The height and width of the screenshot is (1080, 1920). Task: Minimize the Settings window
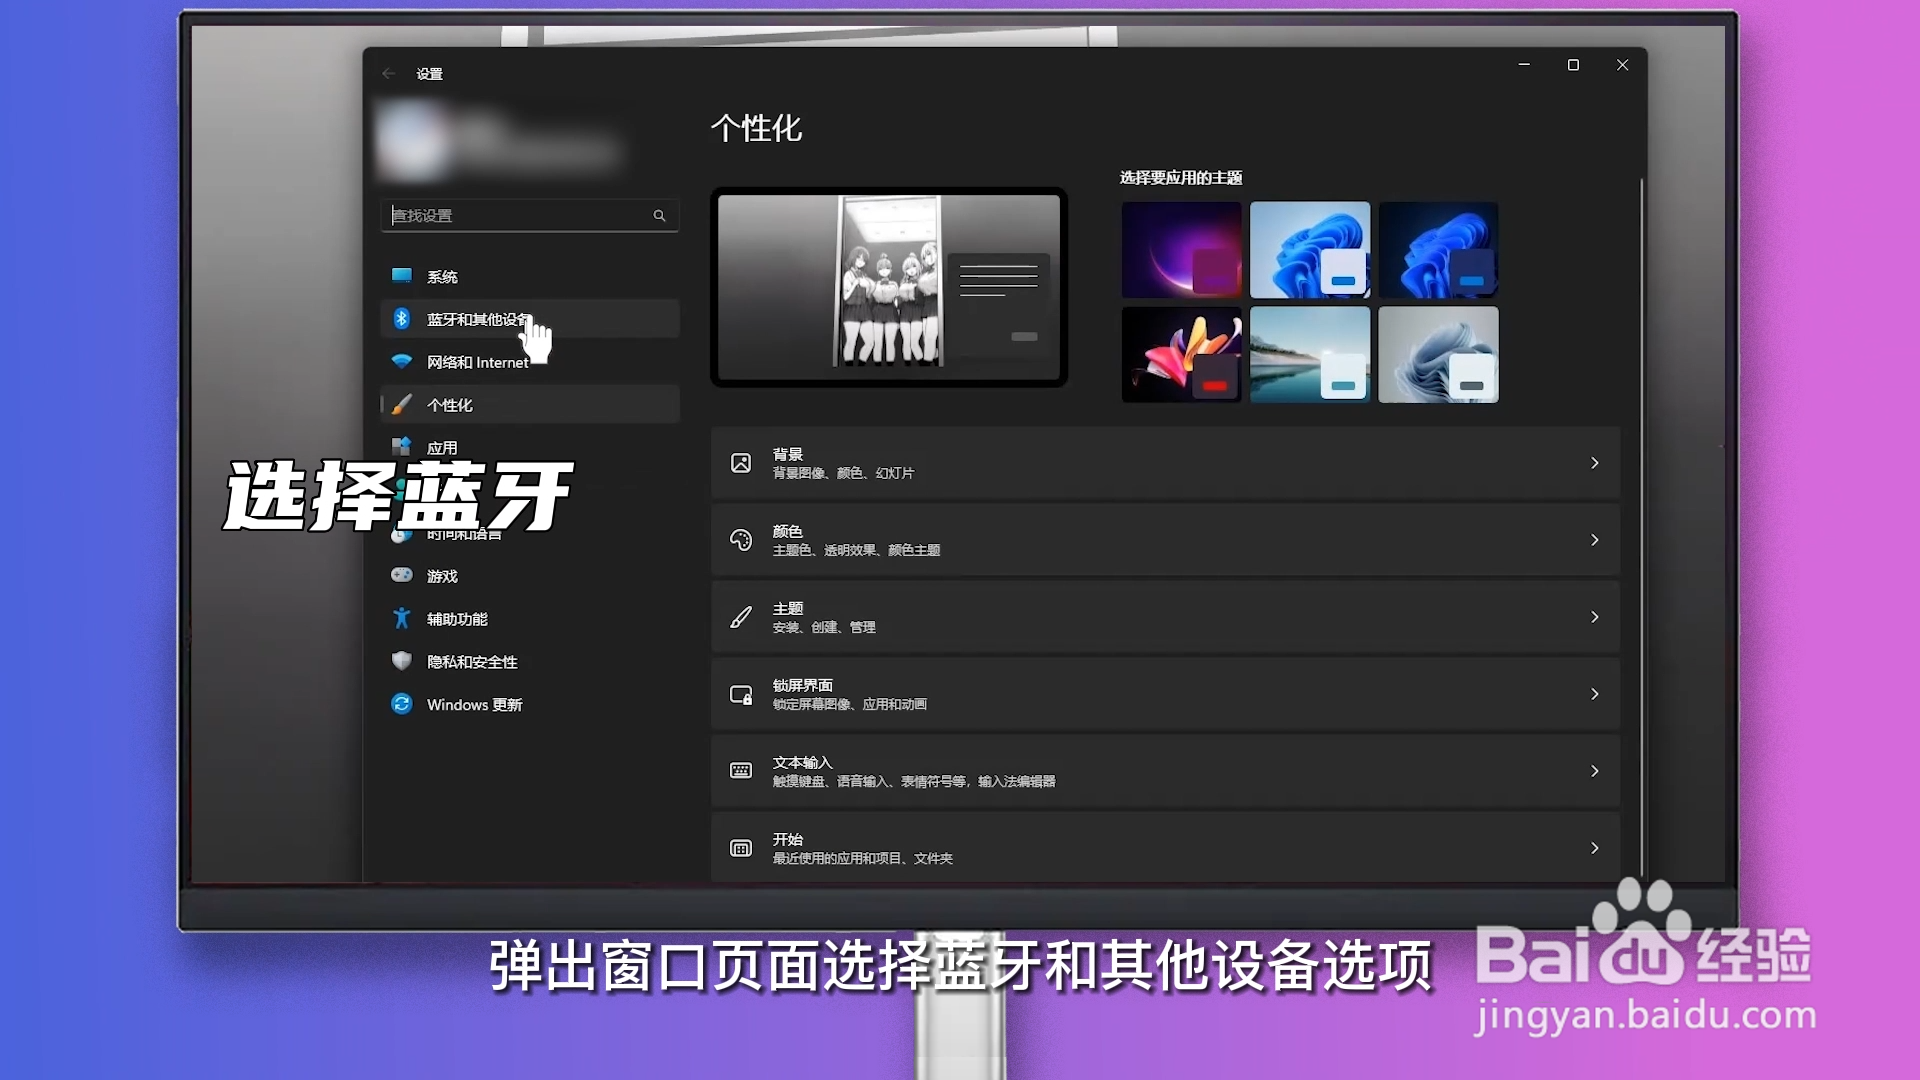(x=1524, y=64)
